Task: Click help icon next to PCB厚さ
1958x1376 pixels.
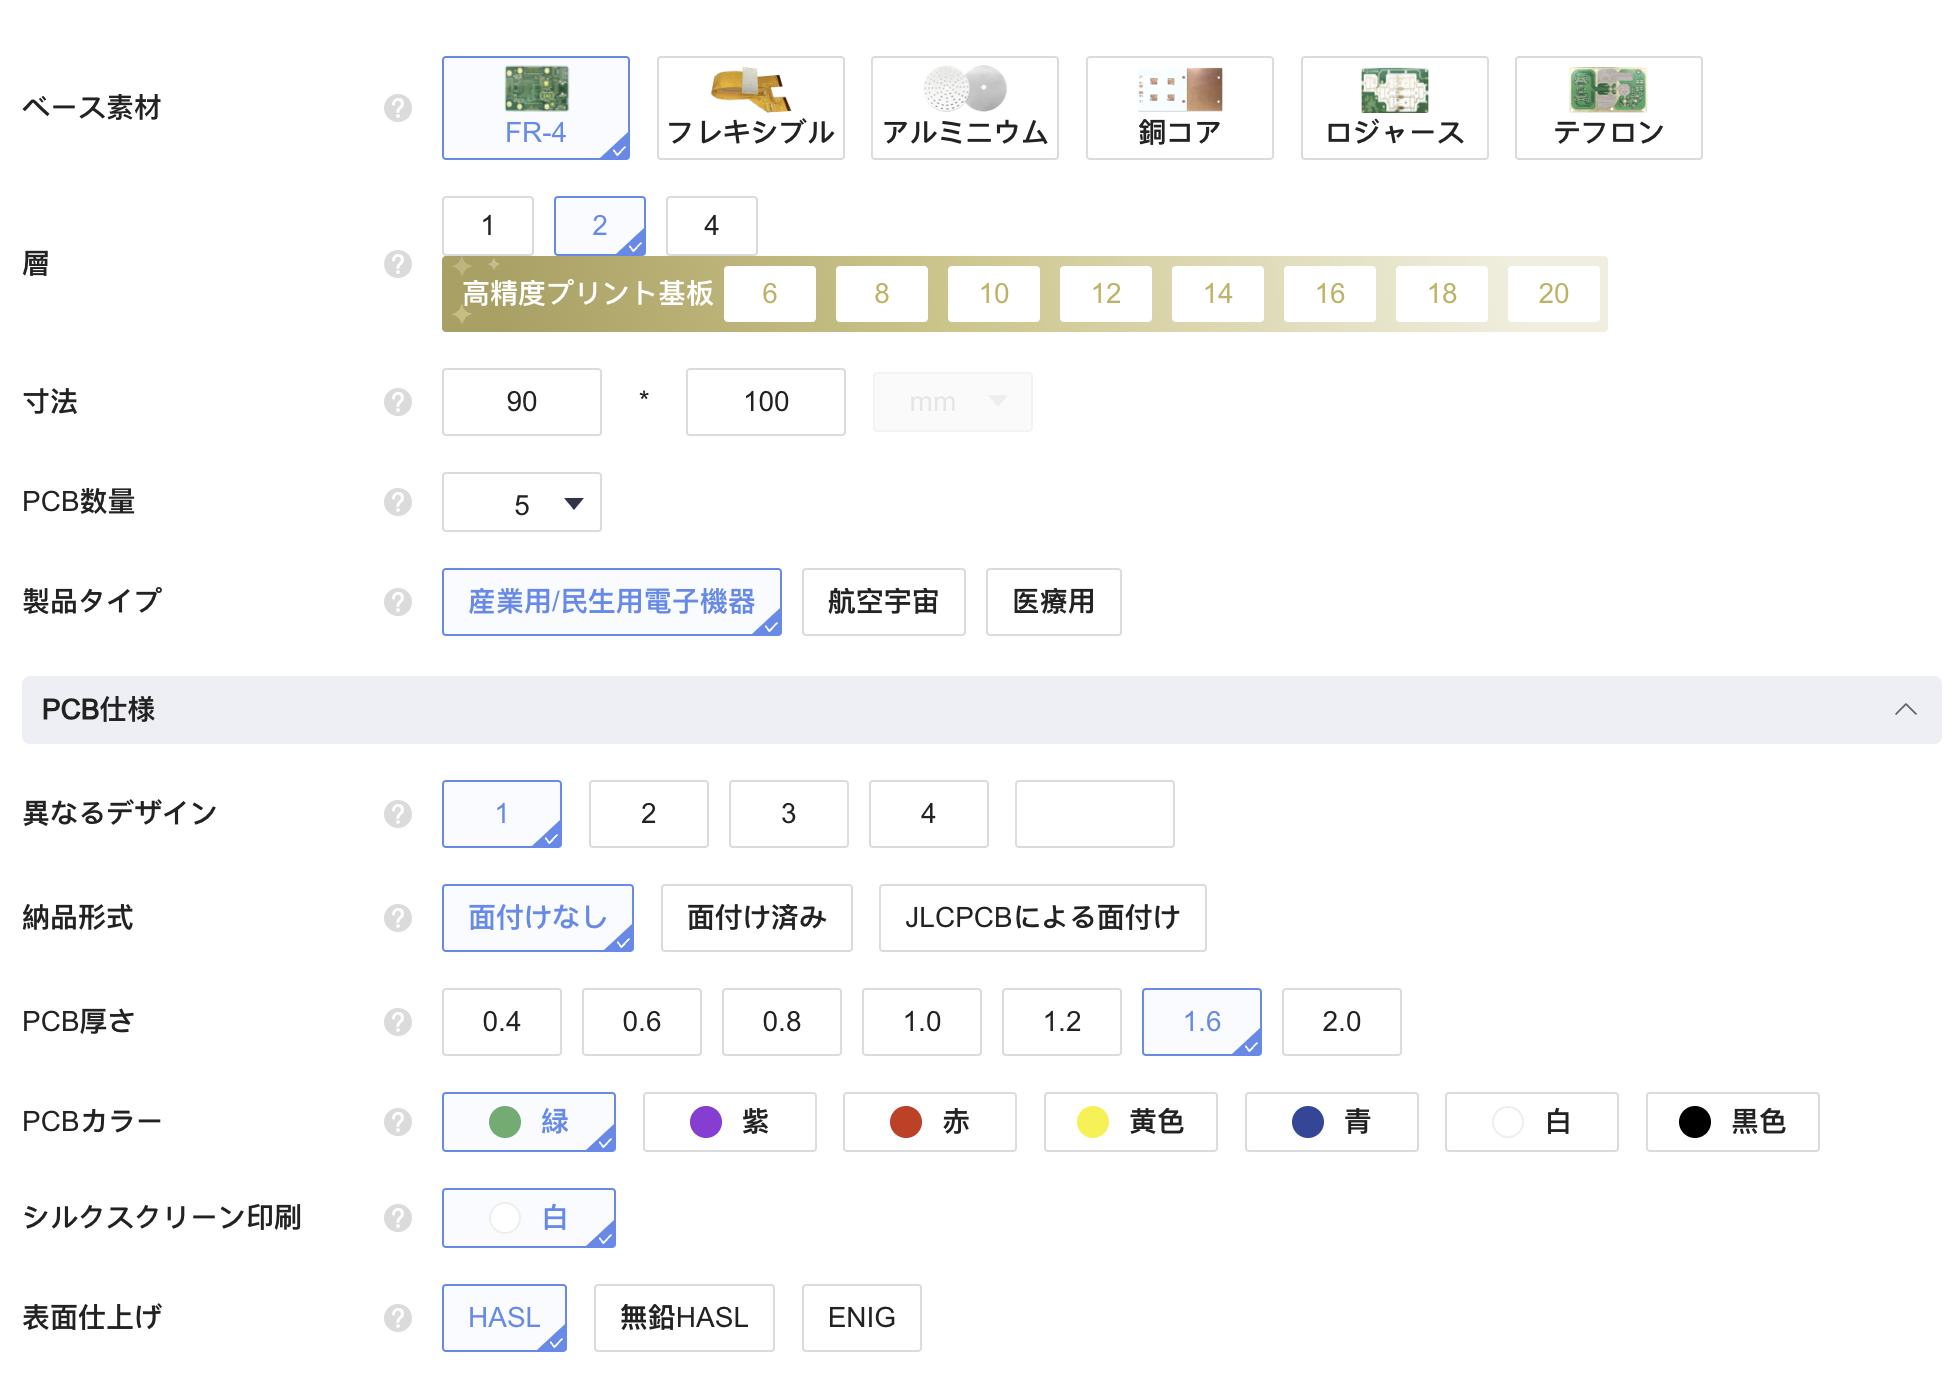Action: tap(398, 1022)
